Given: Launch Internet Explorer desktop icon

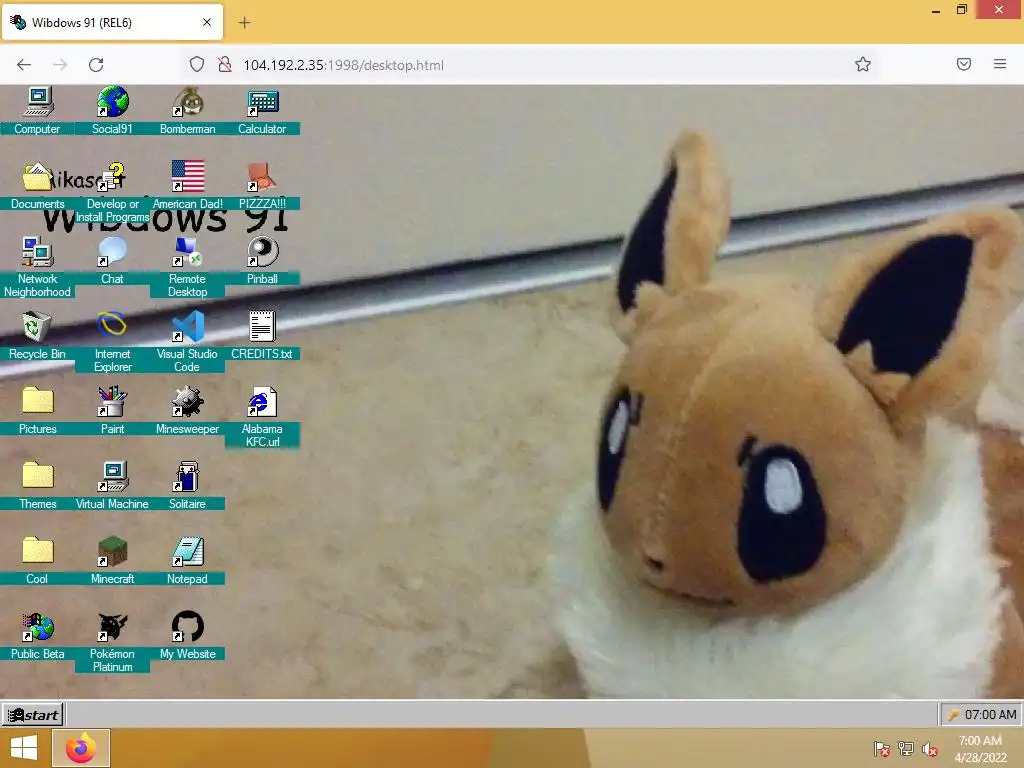Looking at the screenshot, I should [x=112, y=342].
